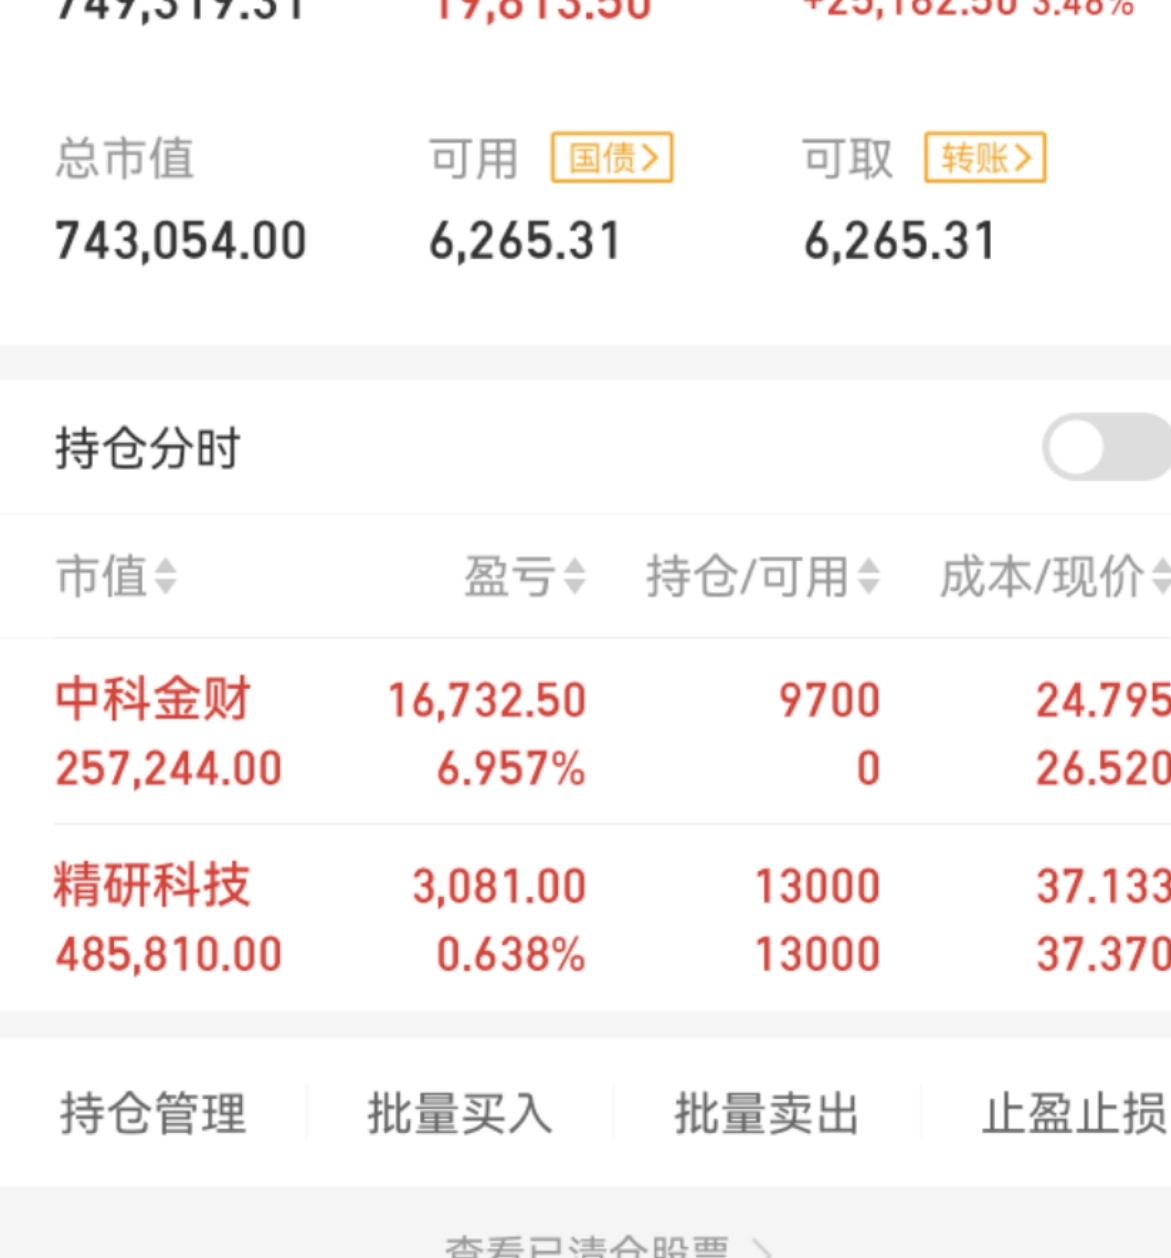The height and width of the screenshot is (1258, 1171).
Task: Click the 总市值 value 743,054.00
Action: click(x=181, y=241)
